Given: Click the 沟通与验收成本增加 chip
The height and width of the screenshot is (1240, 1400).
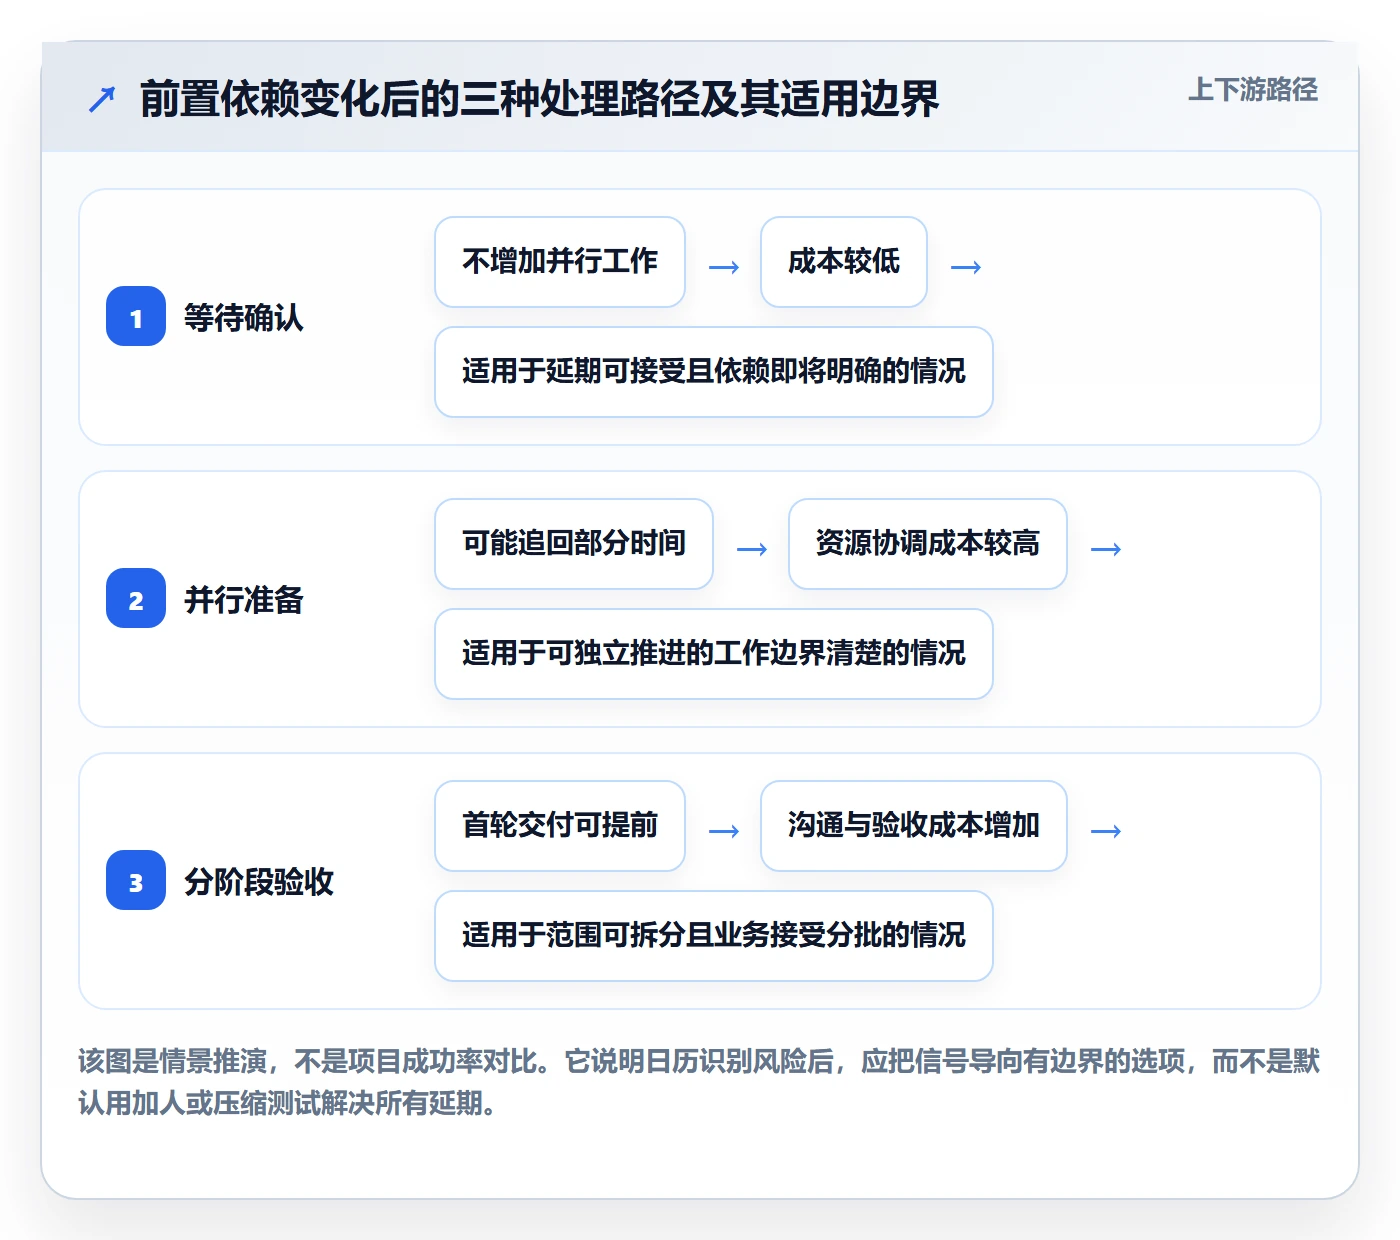Looking at the screenshot, I should 914,826.
